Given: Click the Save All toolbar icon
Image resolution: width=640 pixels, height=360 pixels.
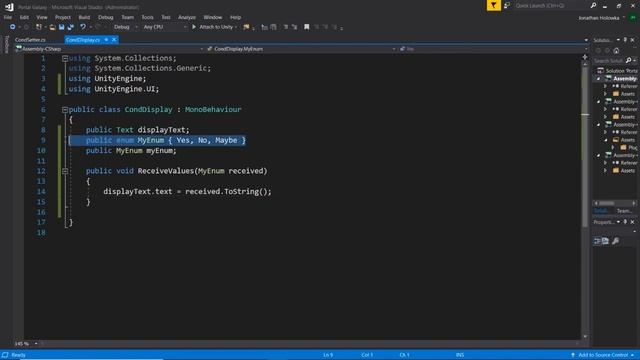Looking at the screenshot, I should coord(71,27).
